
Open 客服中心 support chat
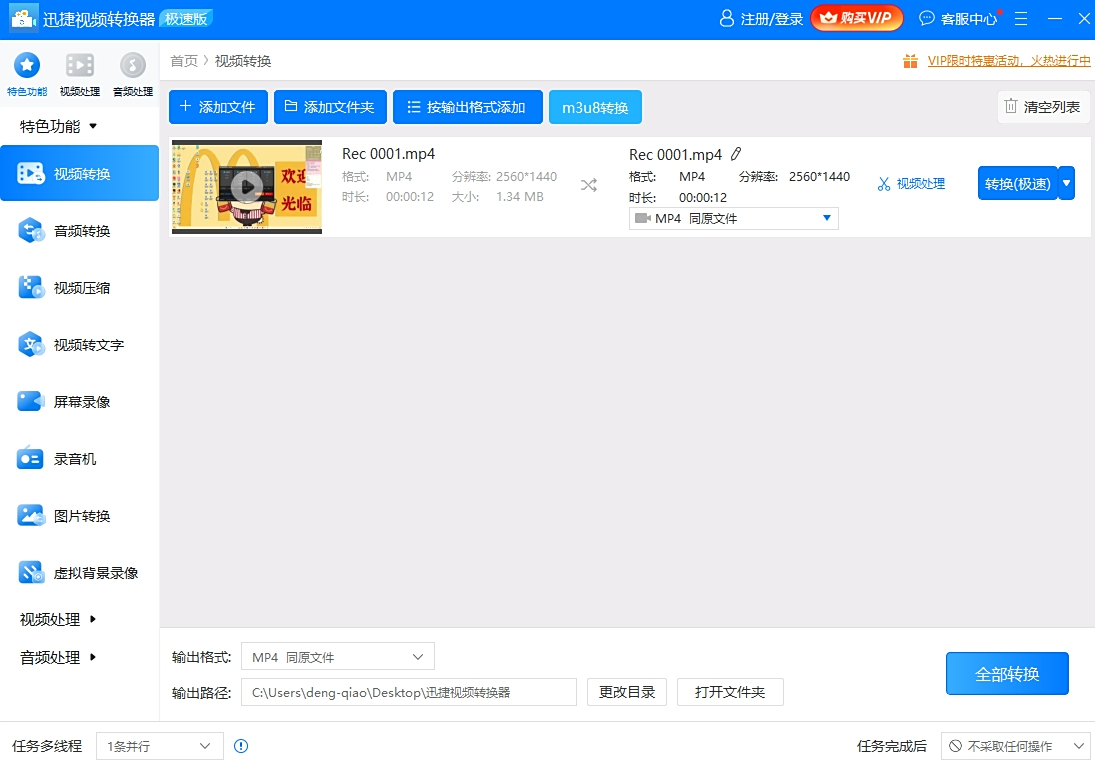coord(958,19)
